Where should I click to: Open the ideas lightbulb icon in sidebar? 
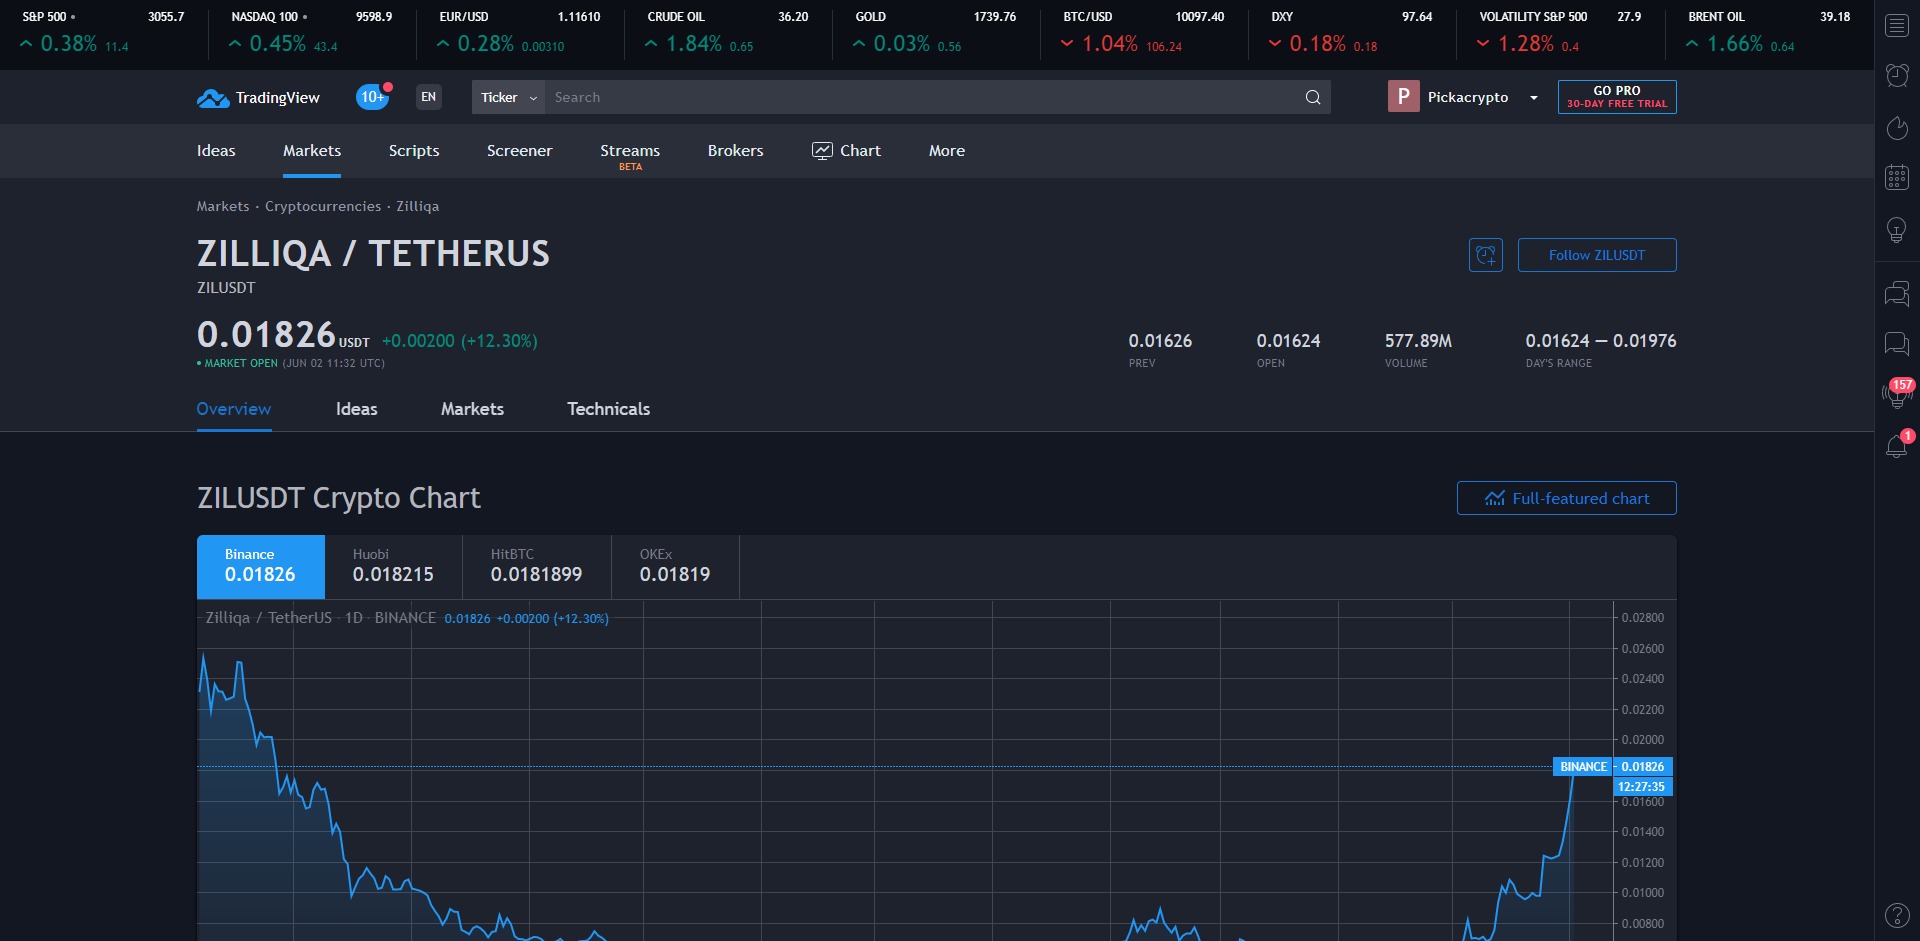point(1897,230)
